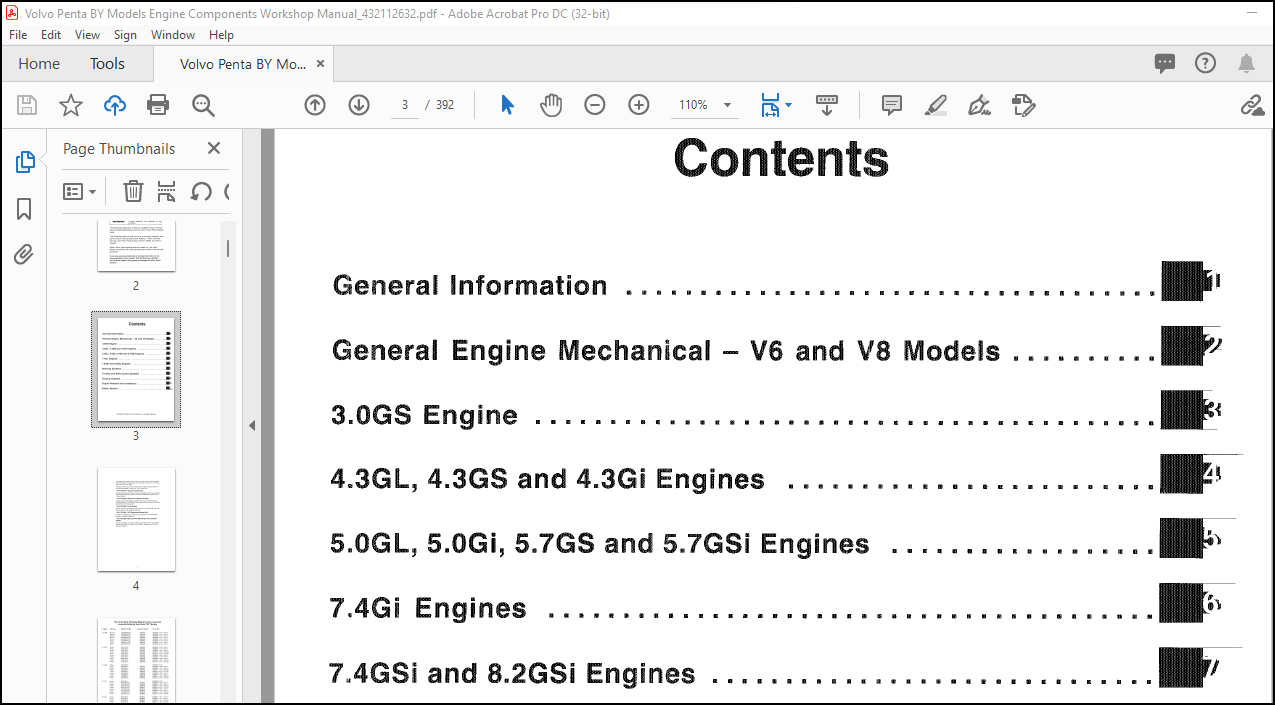Print the document with the printer icon
1275x705 pixels.
point(158,105)
